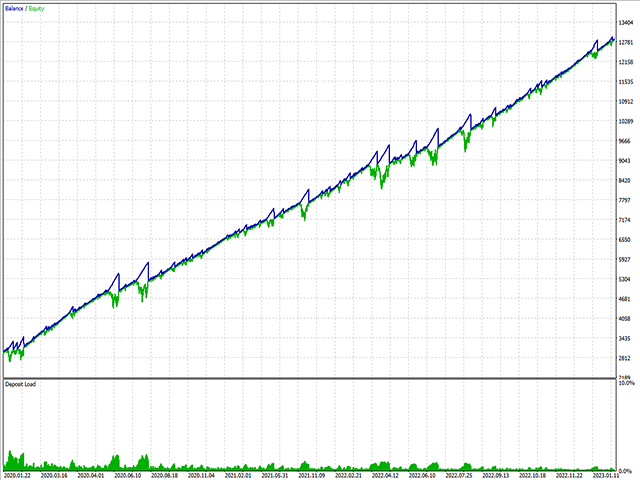Viewport: 640px width, 480px height.
Task: Click the Deposit Load panel label
Action: pyautogui.click(x=20, y=383)
